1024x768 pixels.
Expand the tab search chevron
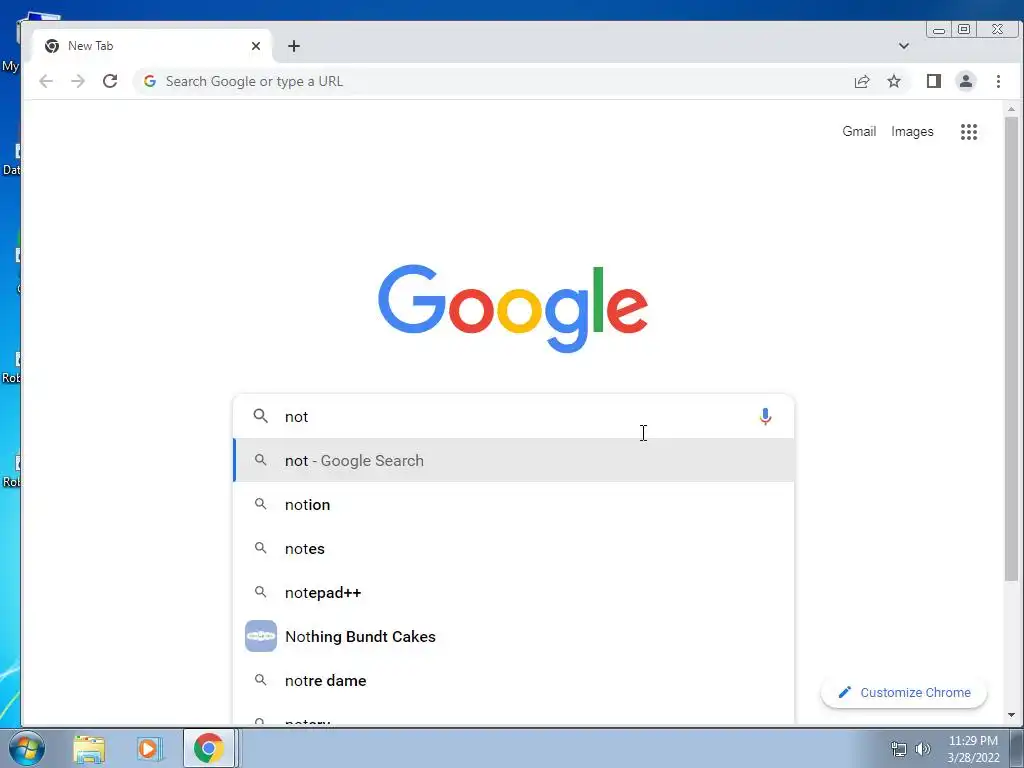(x=903, y=46)
